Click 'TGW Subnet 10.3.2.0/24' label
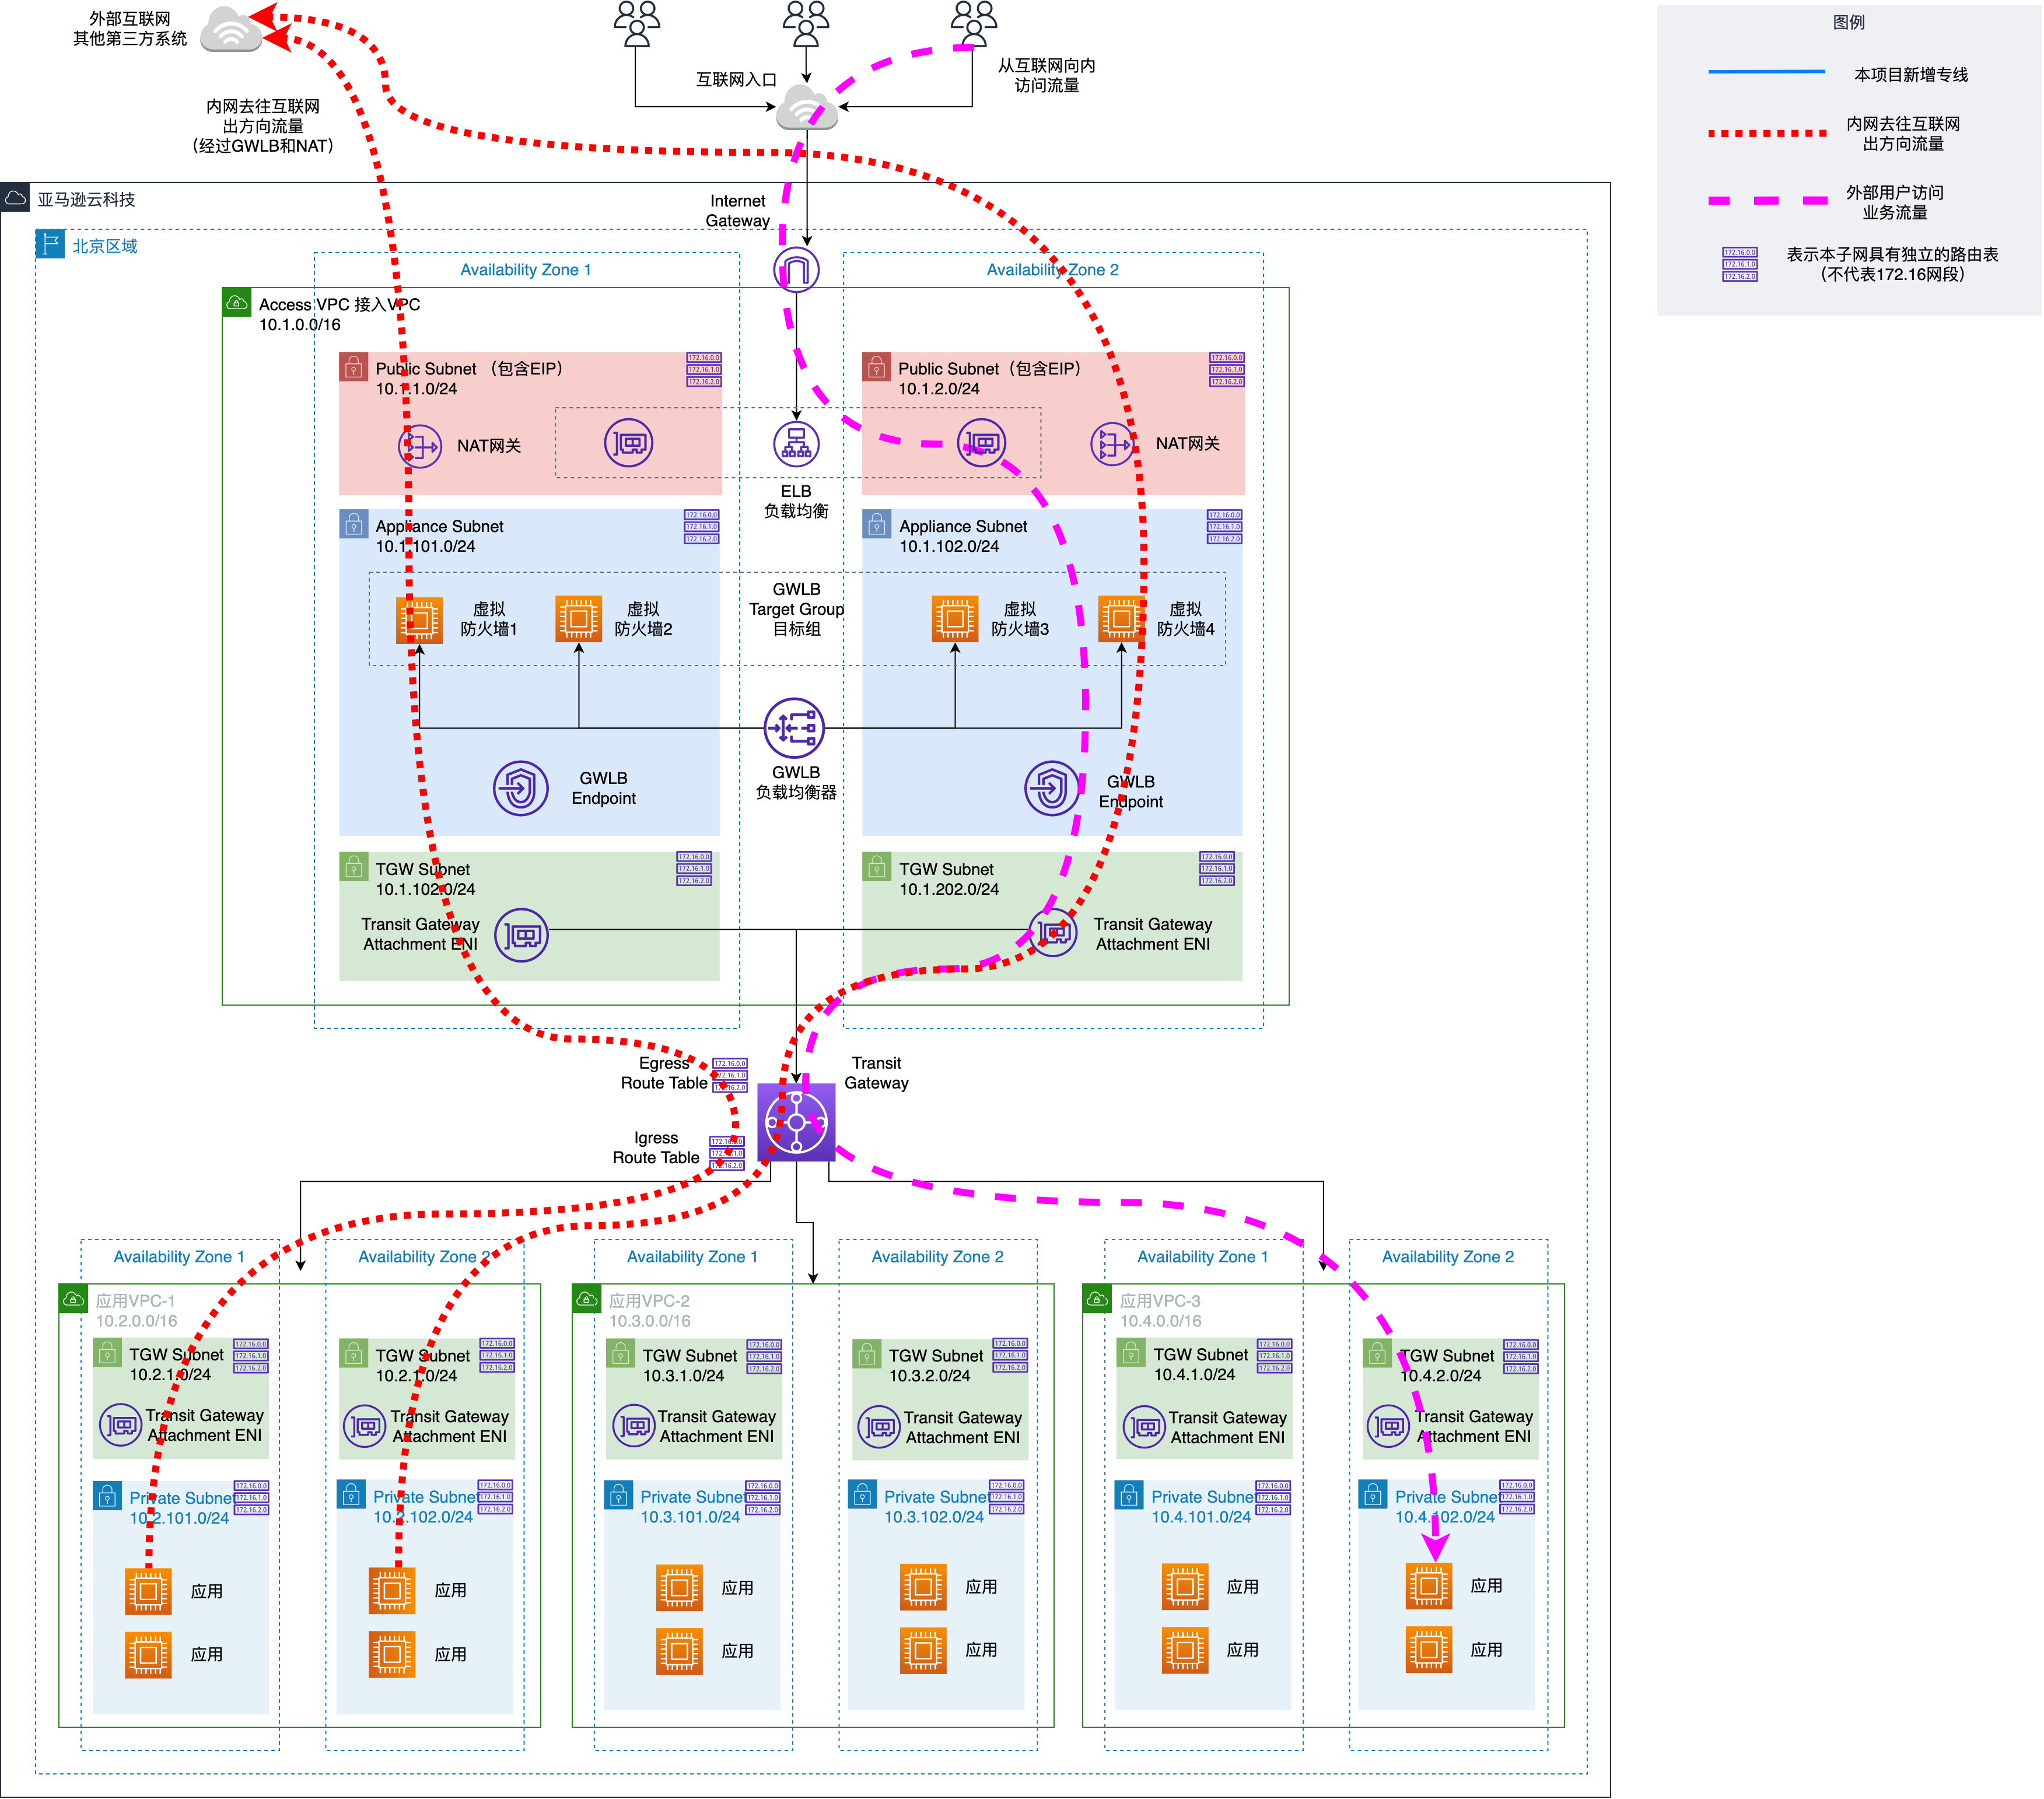 pos(936,1365)
